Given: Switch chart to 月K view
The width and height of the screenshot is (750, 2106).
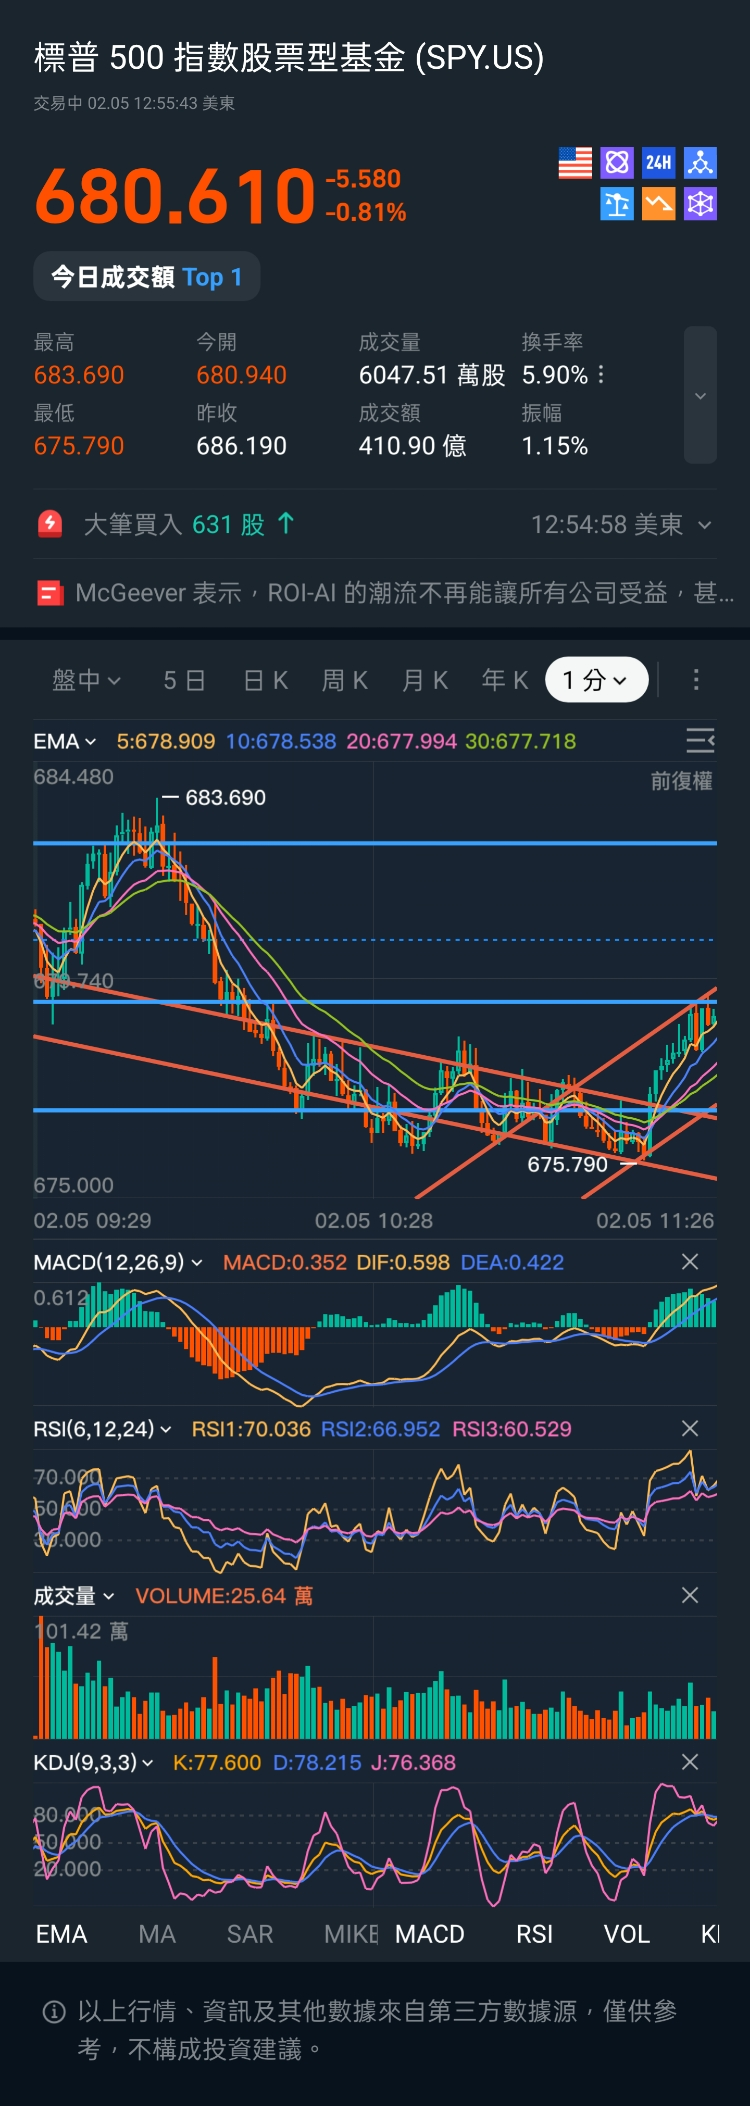Looking at the screenshot, I should click(425, 680).
